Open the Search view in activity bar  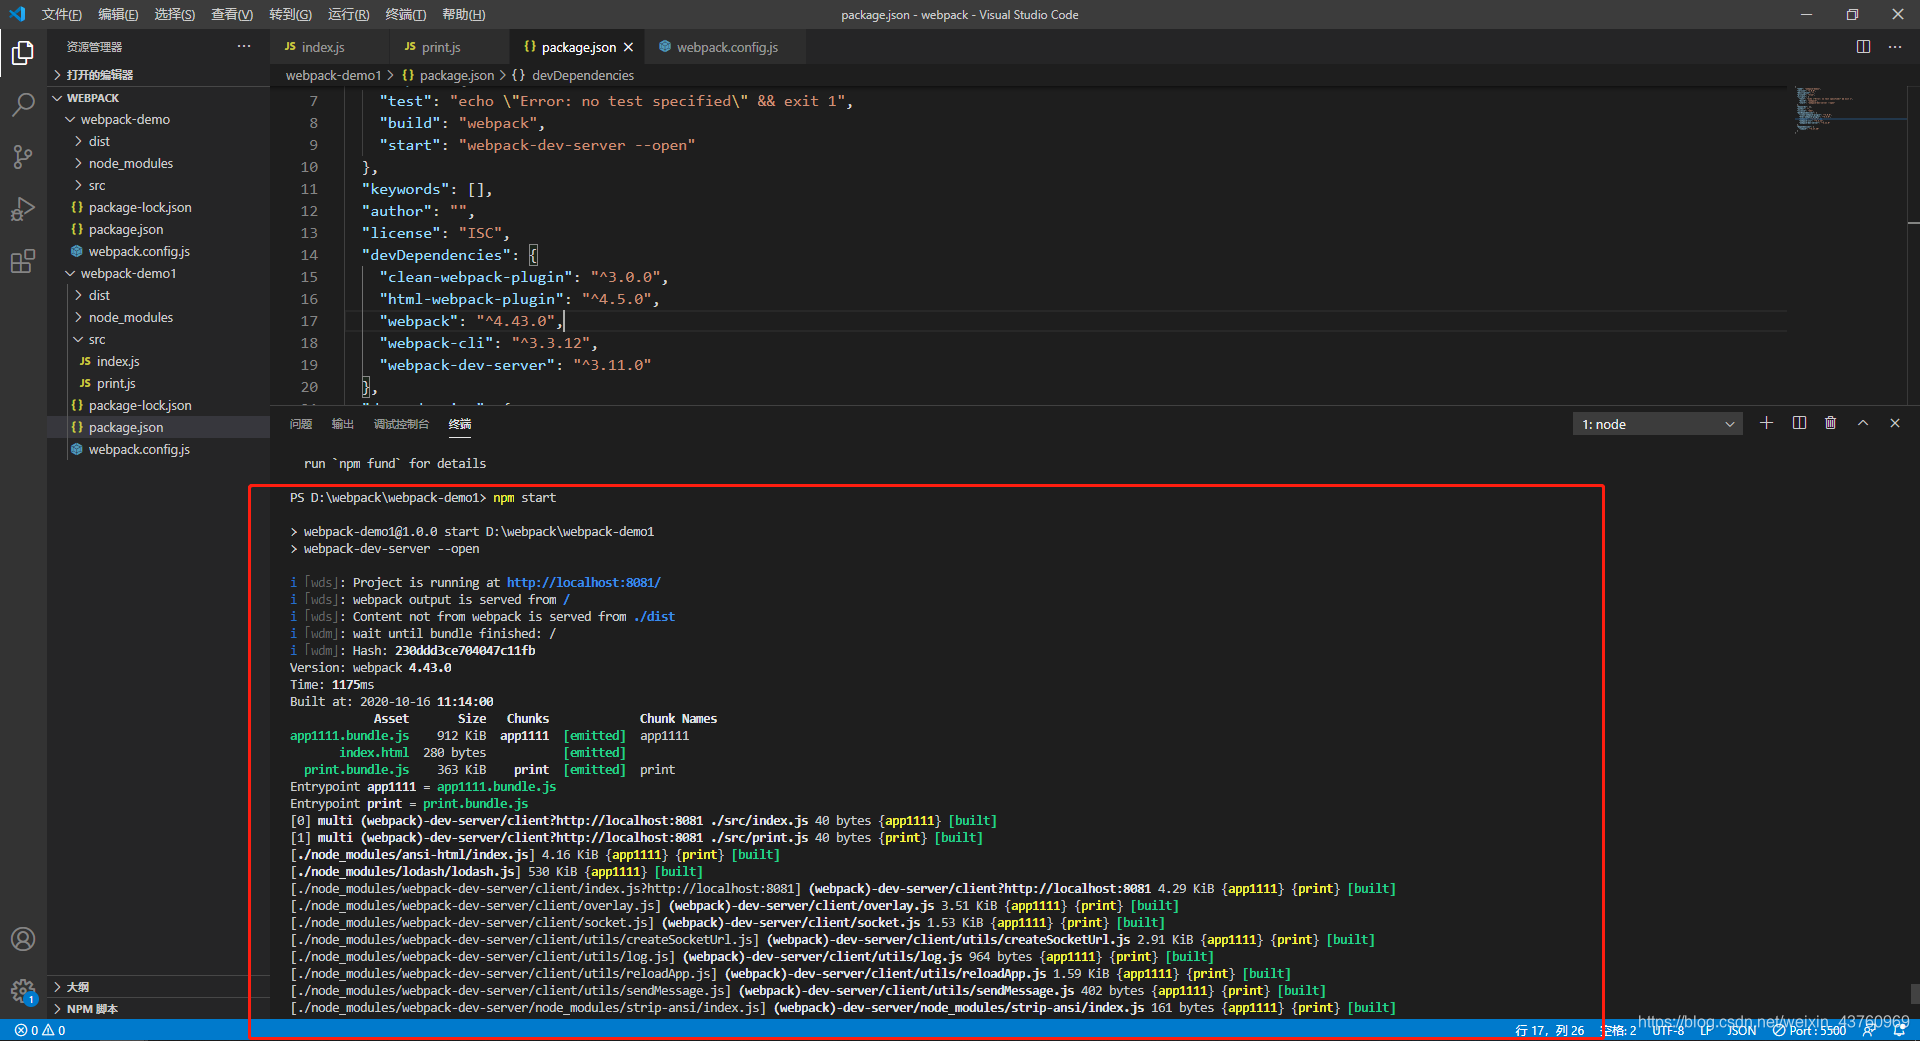[22, 104]
